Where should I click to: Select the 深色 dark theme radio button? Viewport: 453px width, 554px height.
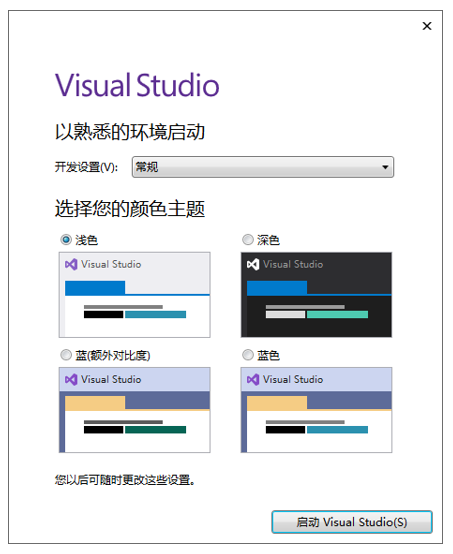click(x=248, y=240)
